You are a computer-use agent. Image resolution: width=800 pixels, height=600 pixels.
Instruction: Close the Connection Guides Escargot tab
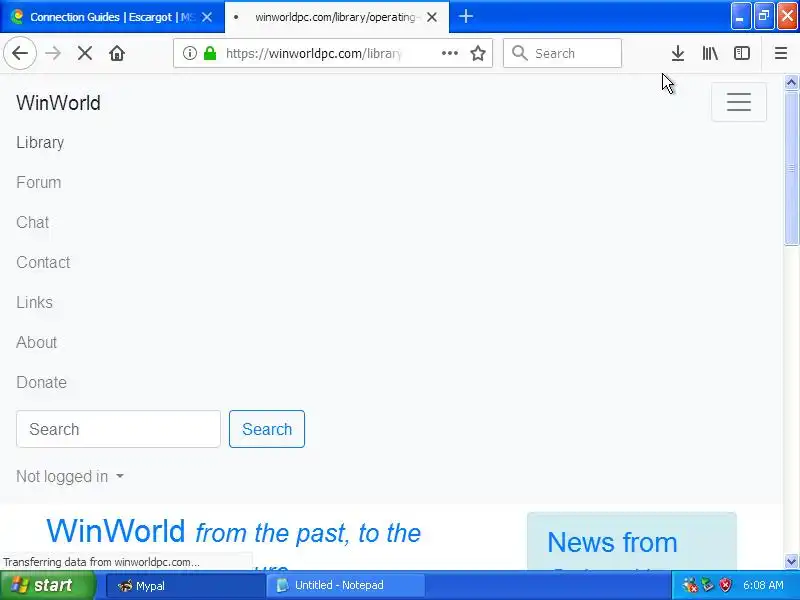pyautogui.click(x=207, y=17)
